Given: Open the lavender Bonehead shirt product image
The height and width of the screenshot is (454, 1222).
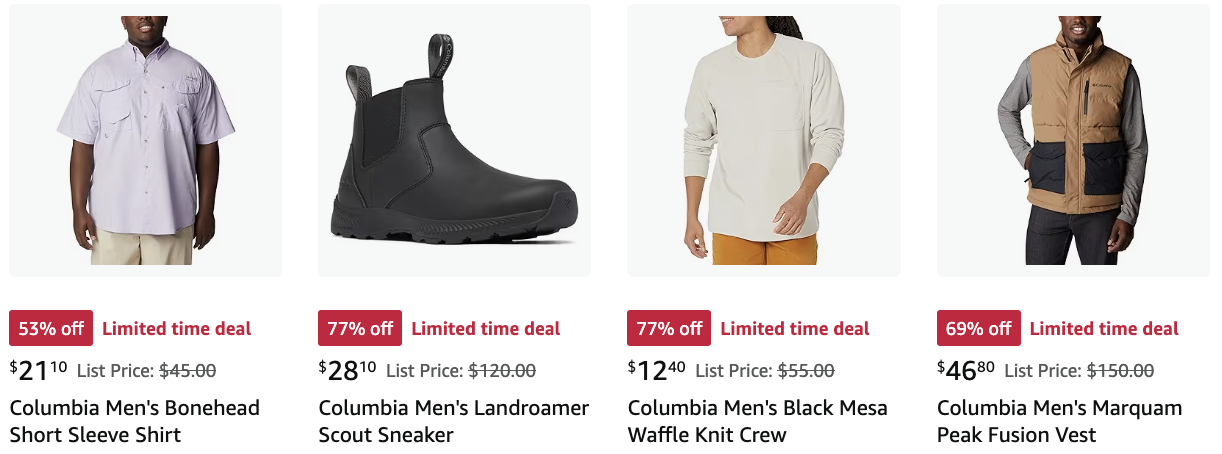Looking at the screenshot, I should click(145, 140).
